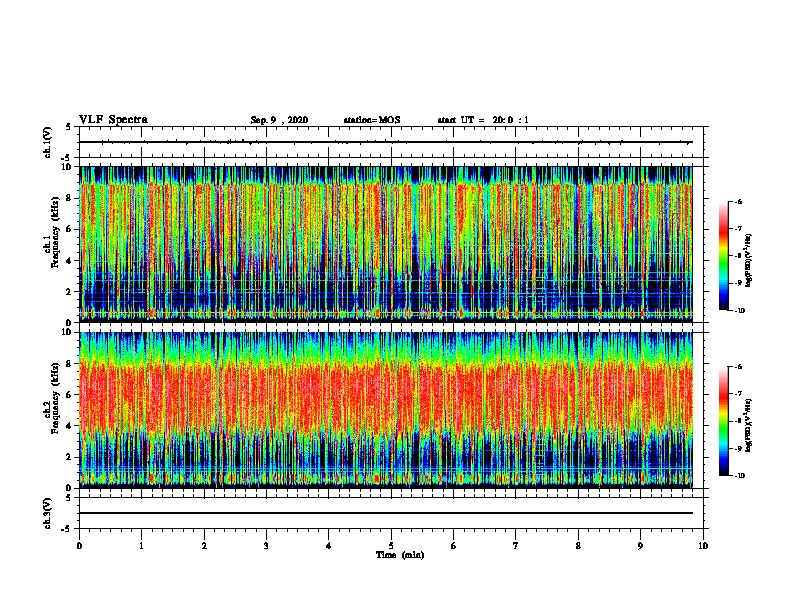Click time axis tick label "5"
This screenshot has height=612, width=792.
click(391, 545)
